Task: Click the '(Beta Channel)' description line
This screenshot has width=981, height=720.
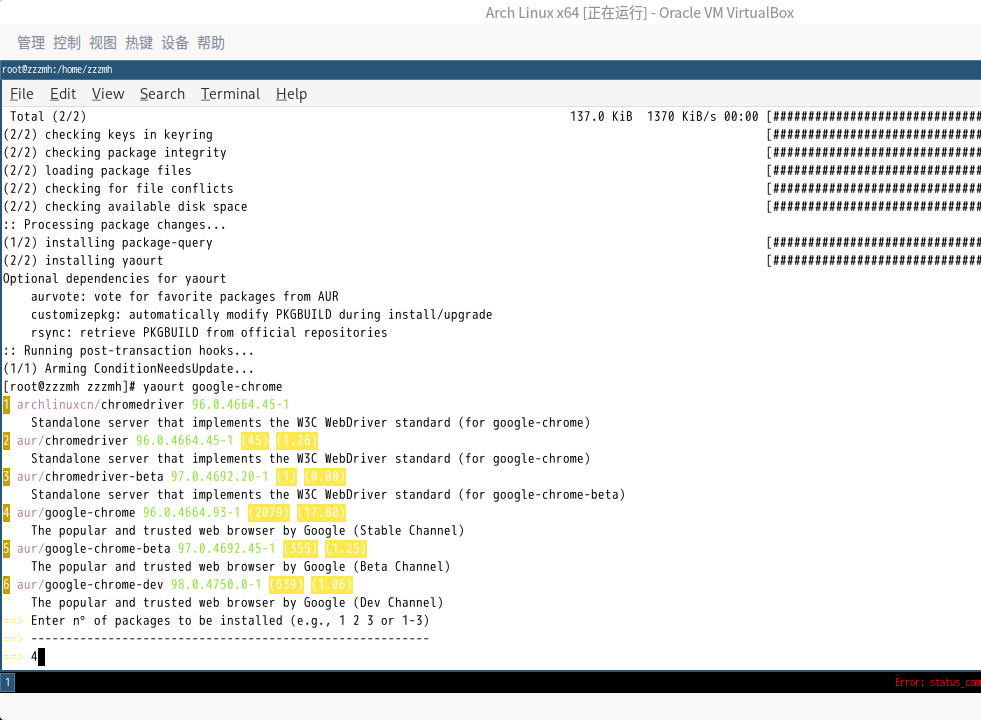Action: 241,567
